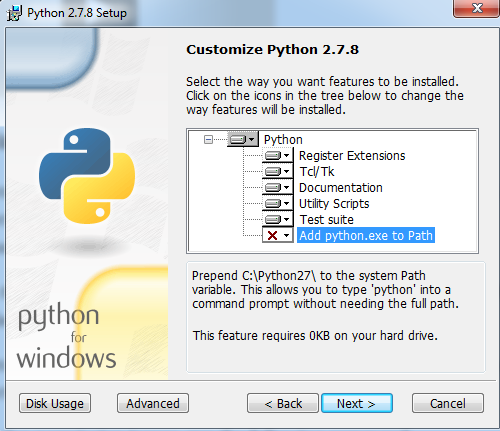Select the Documentation label in the tree
Viewport: 500px width, 431px height.
341,188
